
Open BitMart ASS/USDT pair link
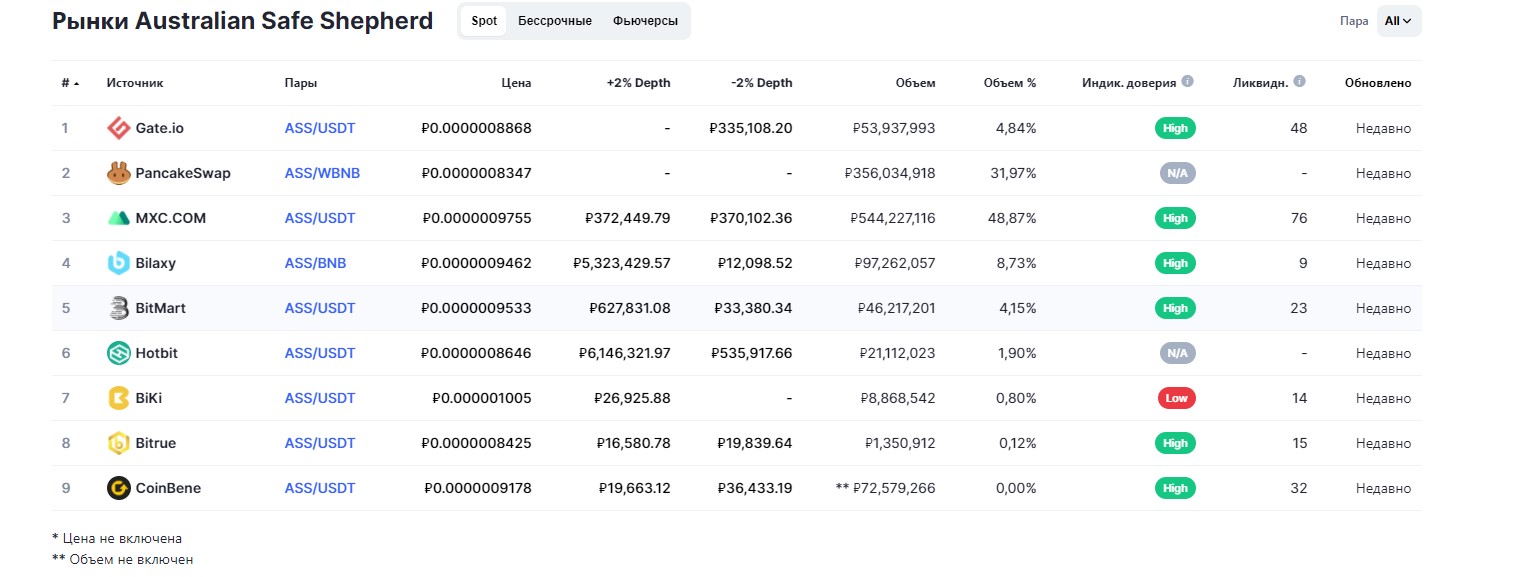tap(320, 308)
